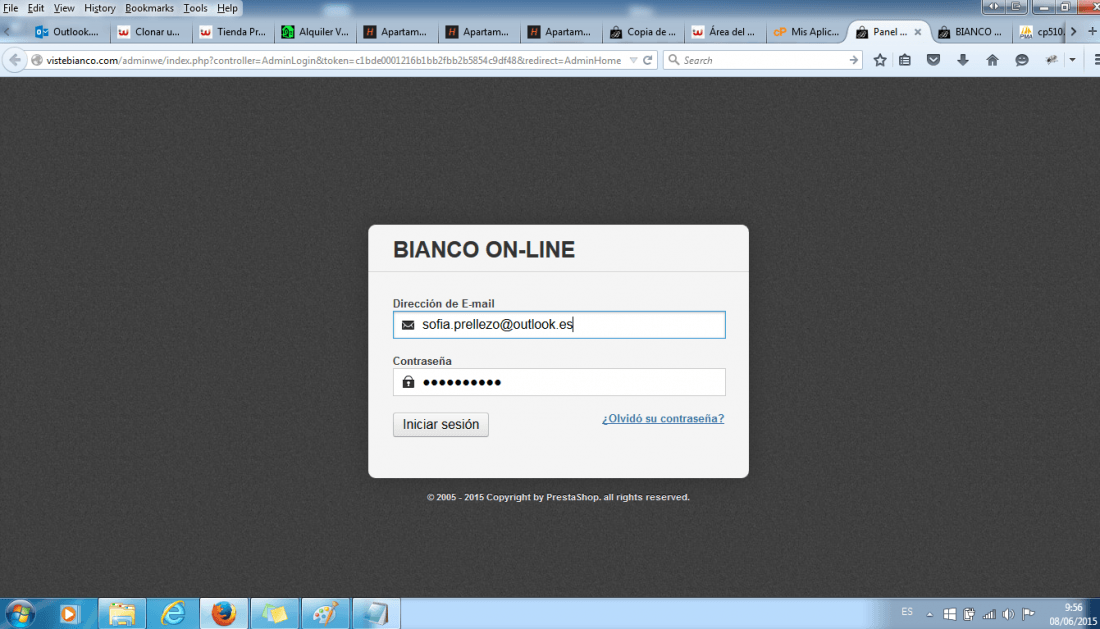The image size is (1100, 629).
Task: Switch to the cp510 tab
Action: pos(1041,32)
